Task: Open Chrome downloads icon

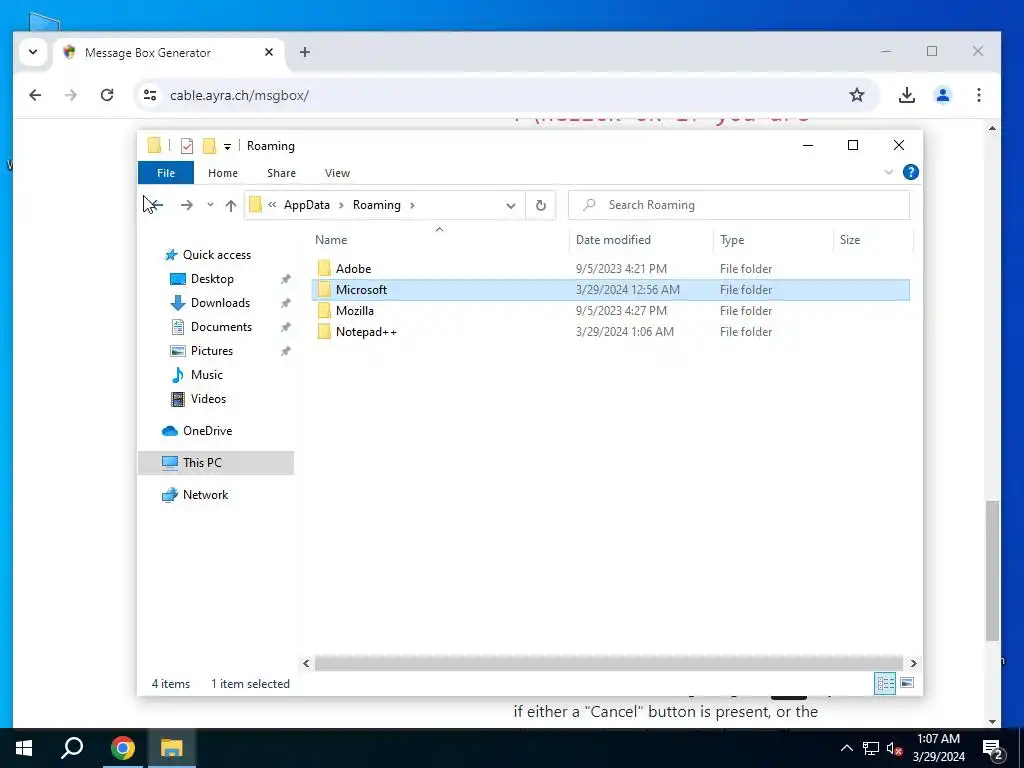Action: (906, 95)
